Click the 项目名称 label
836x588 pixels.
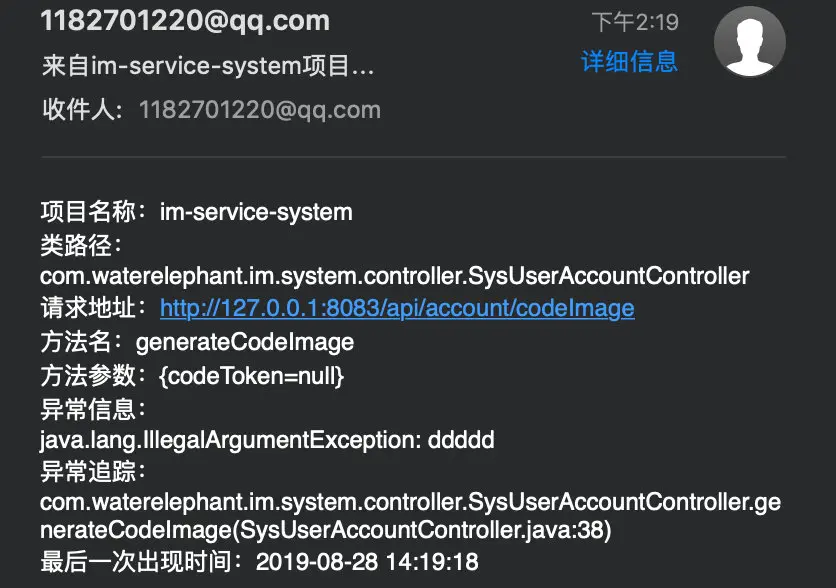pos(92,212)
